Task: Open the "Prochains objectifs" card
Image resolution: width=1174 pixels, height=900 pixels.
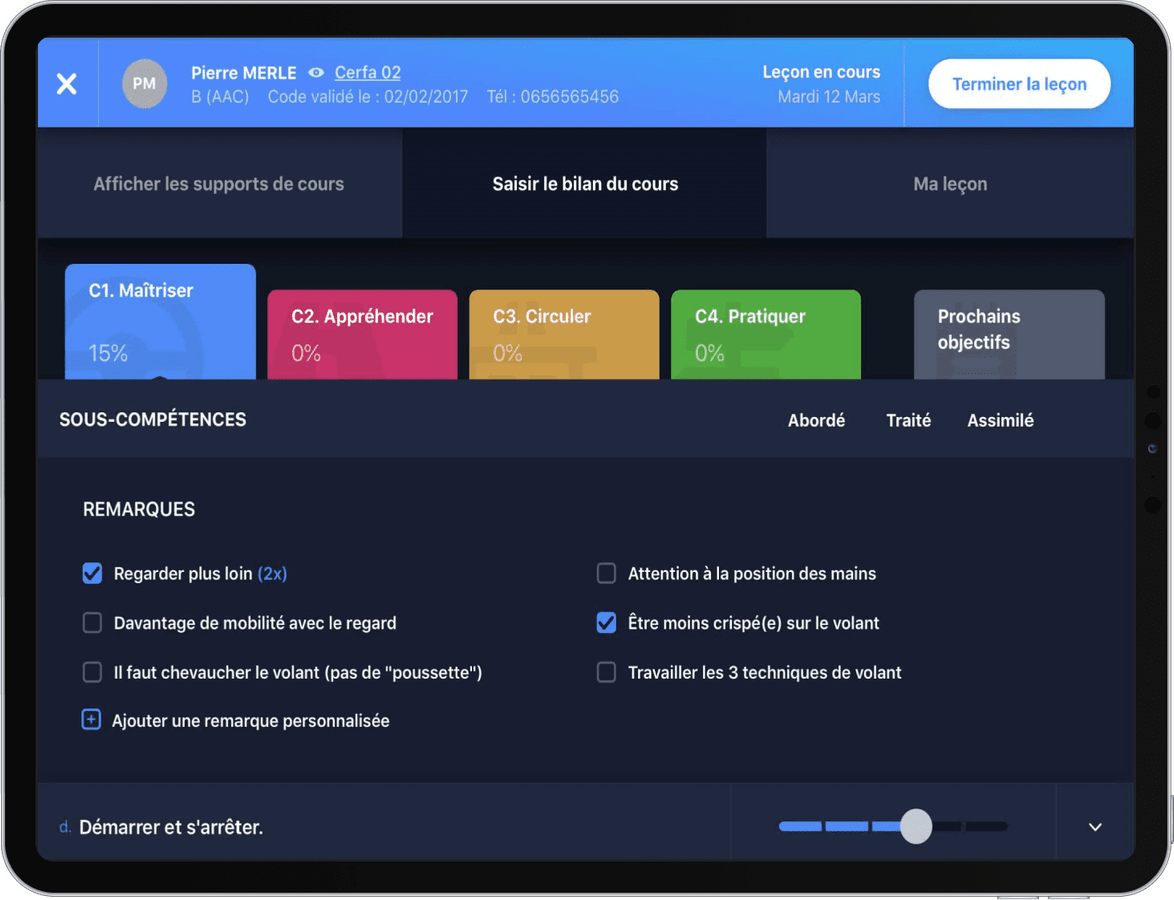Action: [x=1008, y=333]
